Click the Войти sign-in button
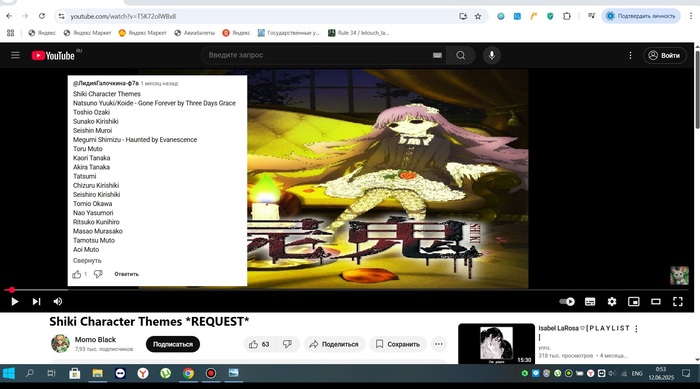This screenshot has width=700, height=389. 664,55
